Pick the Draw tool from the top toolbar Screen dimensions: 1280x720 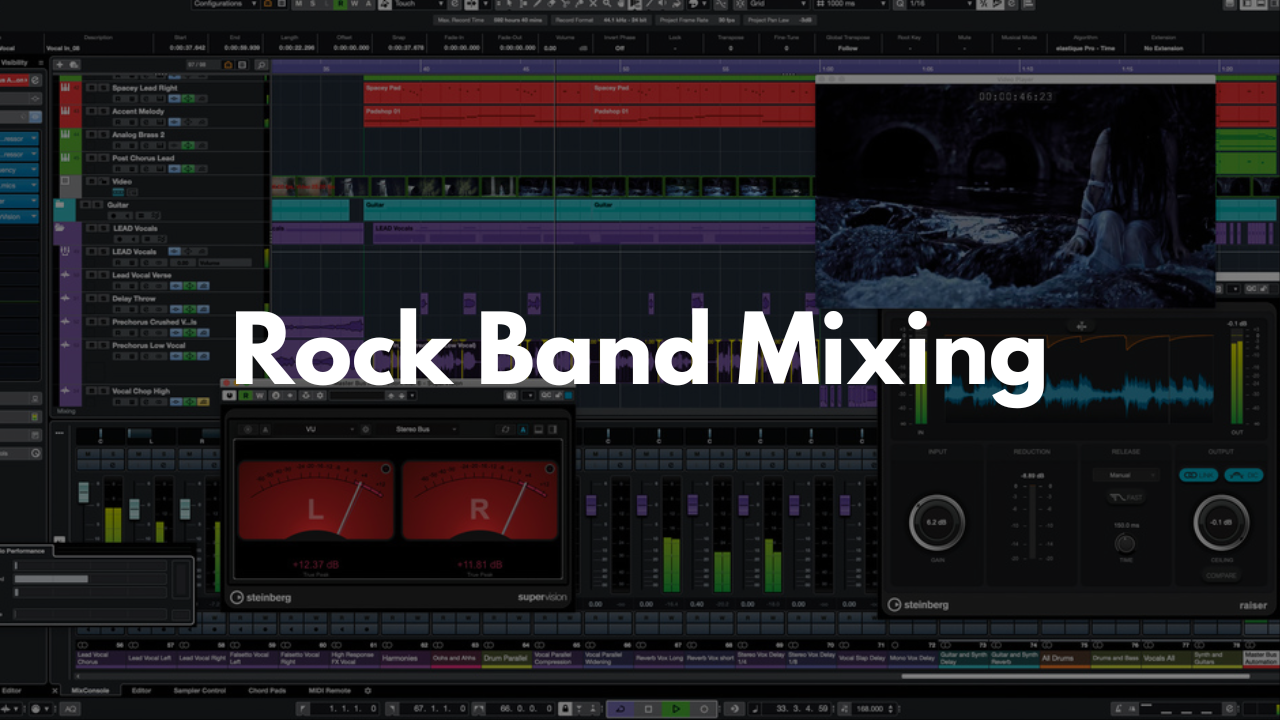tap(536, 5)
